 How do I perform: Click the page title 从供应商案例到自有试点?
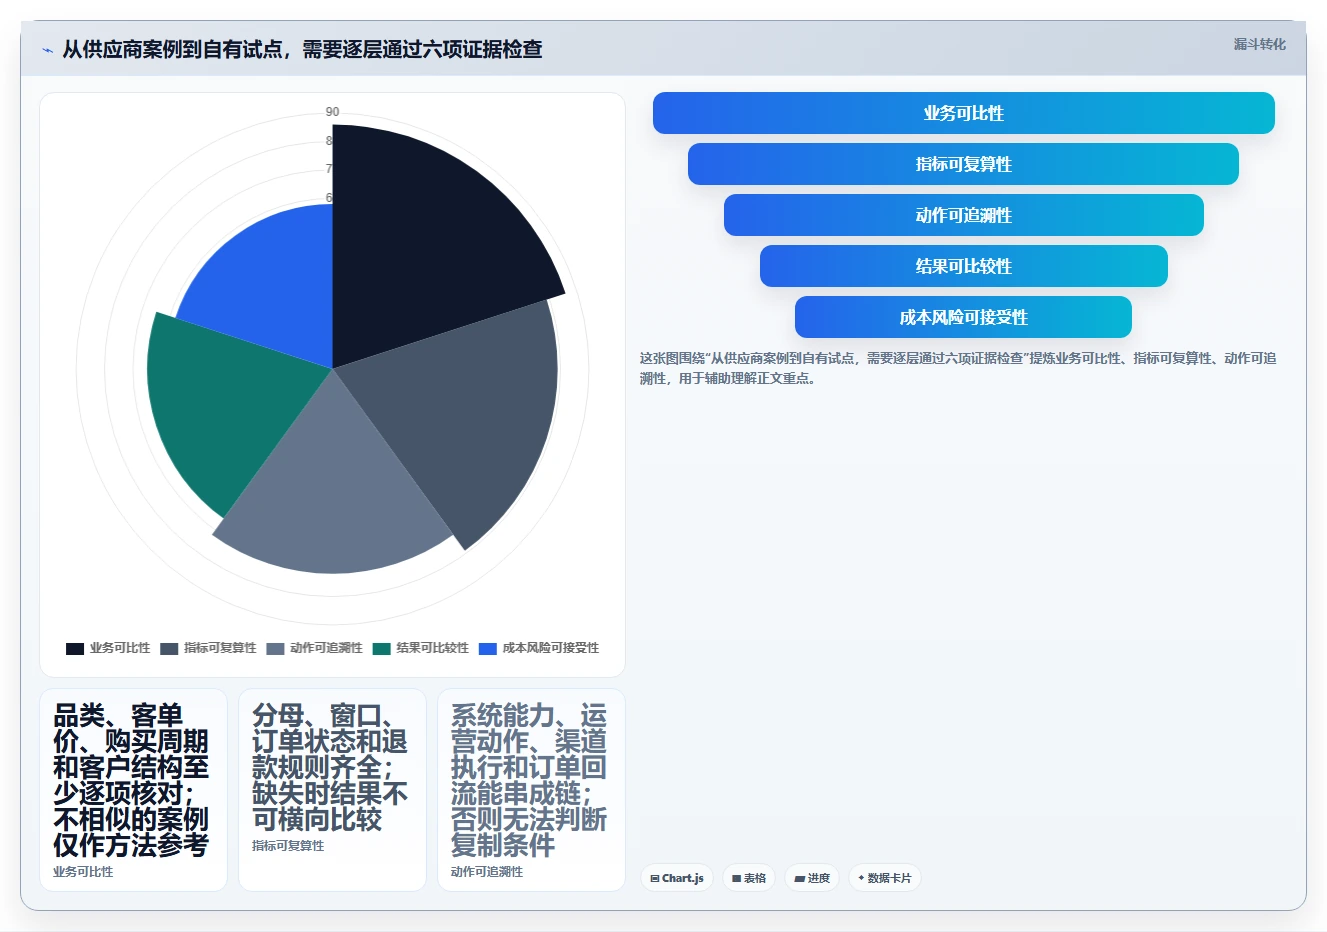click(302, 49)
